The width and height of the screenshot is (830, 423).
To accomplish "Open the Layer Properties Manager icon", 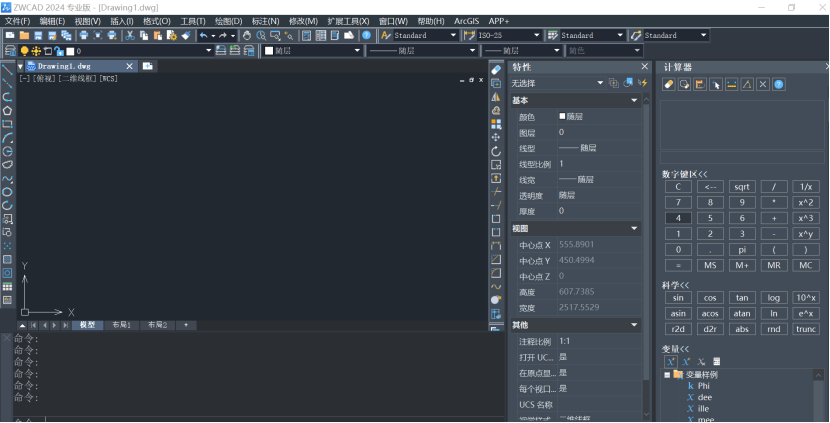I will coord(10,51).
